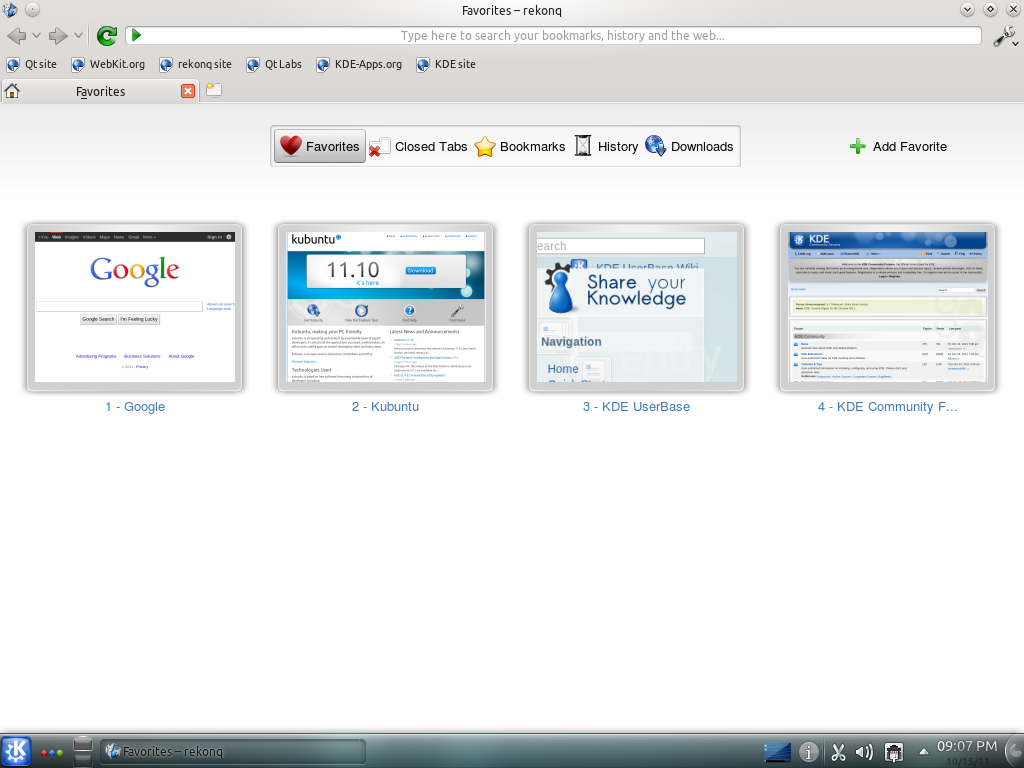
Task: Show the Downloads section
Action: 690,146
